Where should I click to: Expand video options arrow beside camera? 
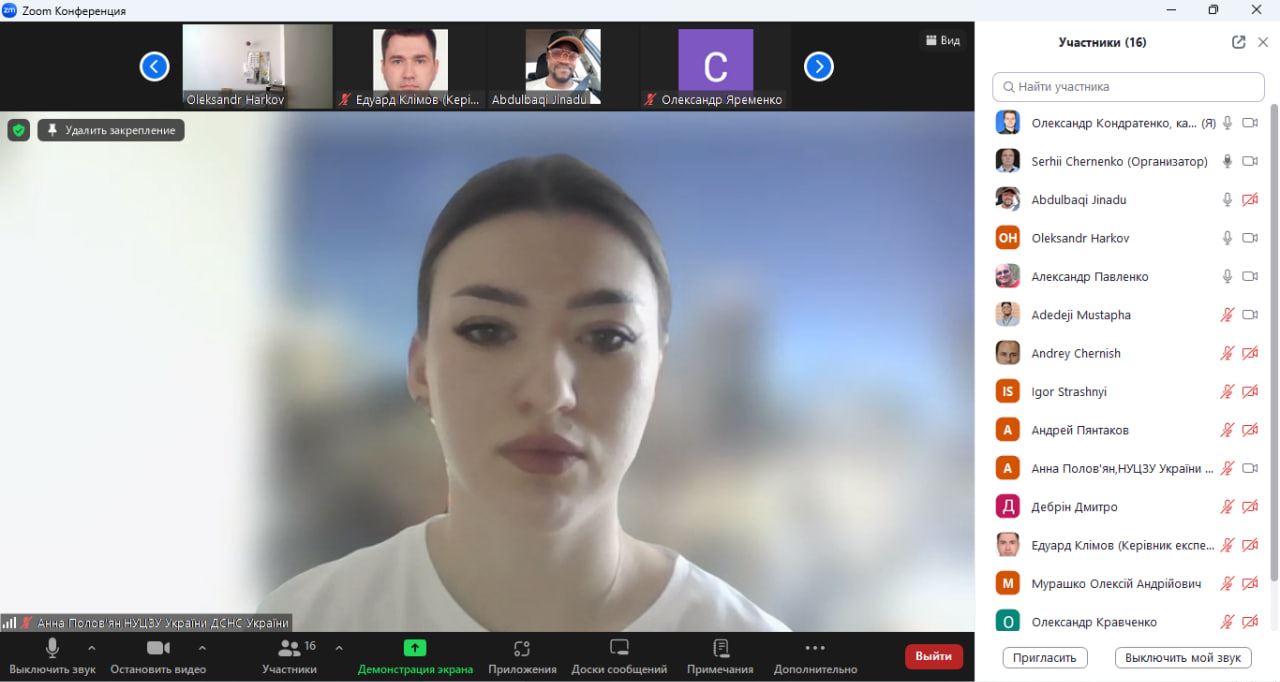[x=202, y=647]
